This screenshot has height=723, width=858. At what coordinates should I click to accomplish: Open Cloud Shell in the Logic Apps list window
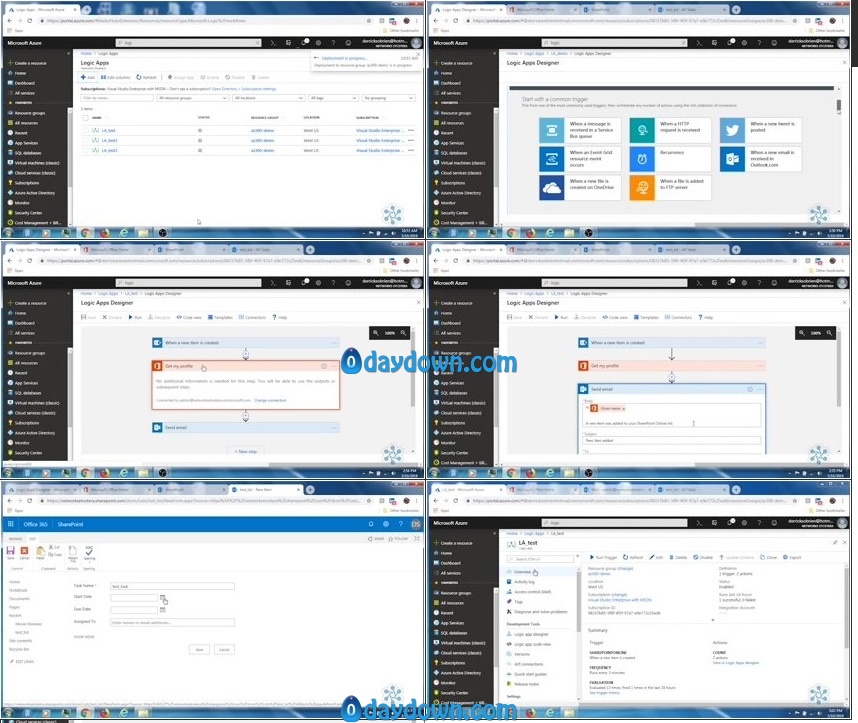pos(273,43)
